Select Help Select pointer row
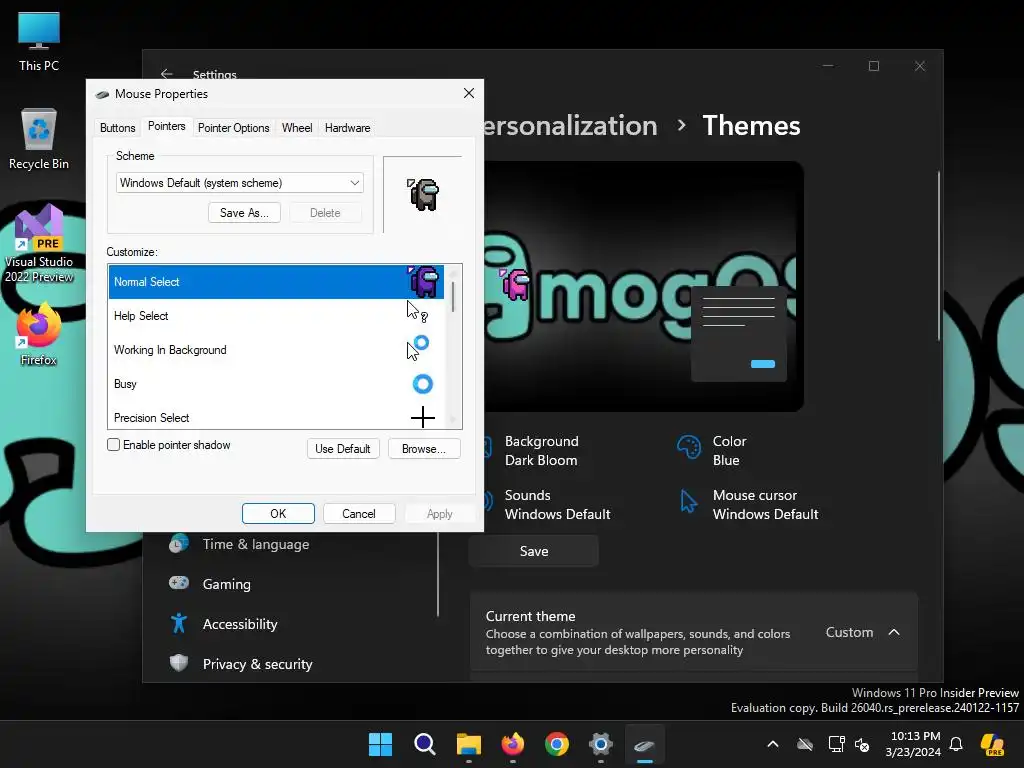Screen dimensions: 1024x768 coord(276,316)
